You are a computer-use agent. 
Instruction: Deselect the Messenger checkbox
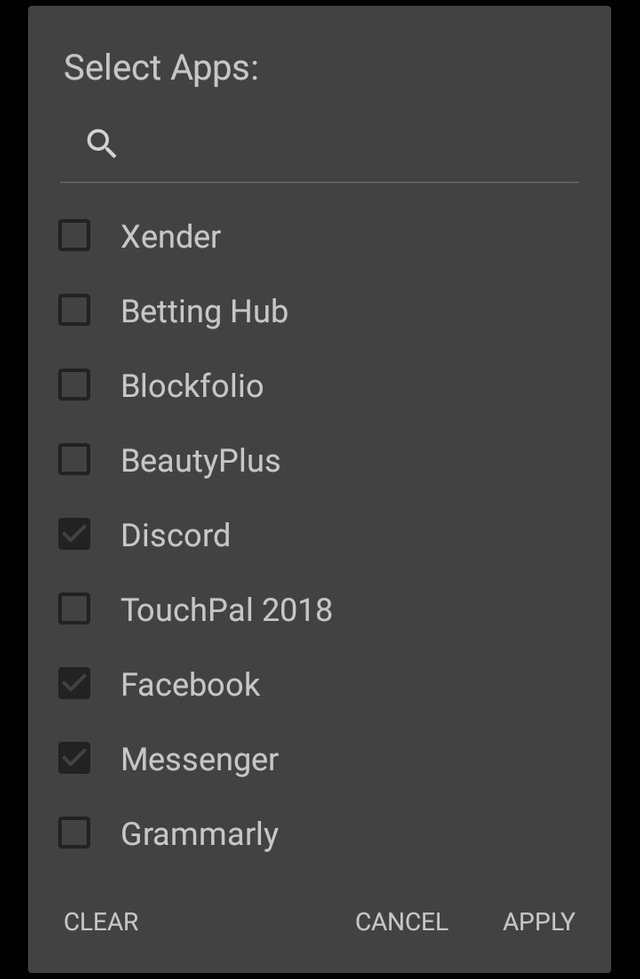click(x=74, y=758)
